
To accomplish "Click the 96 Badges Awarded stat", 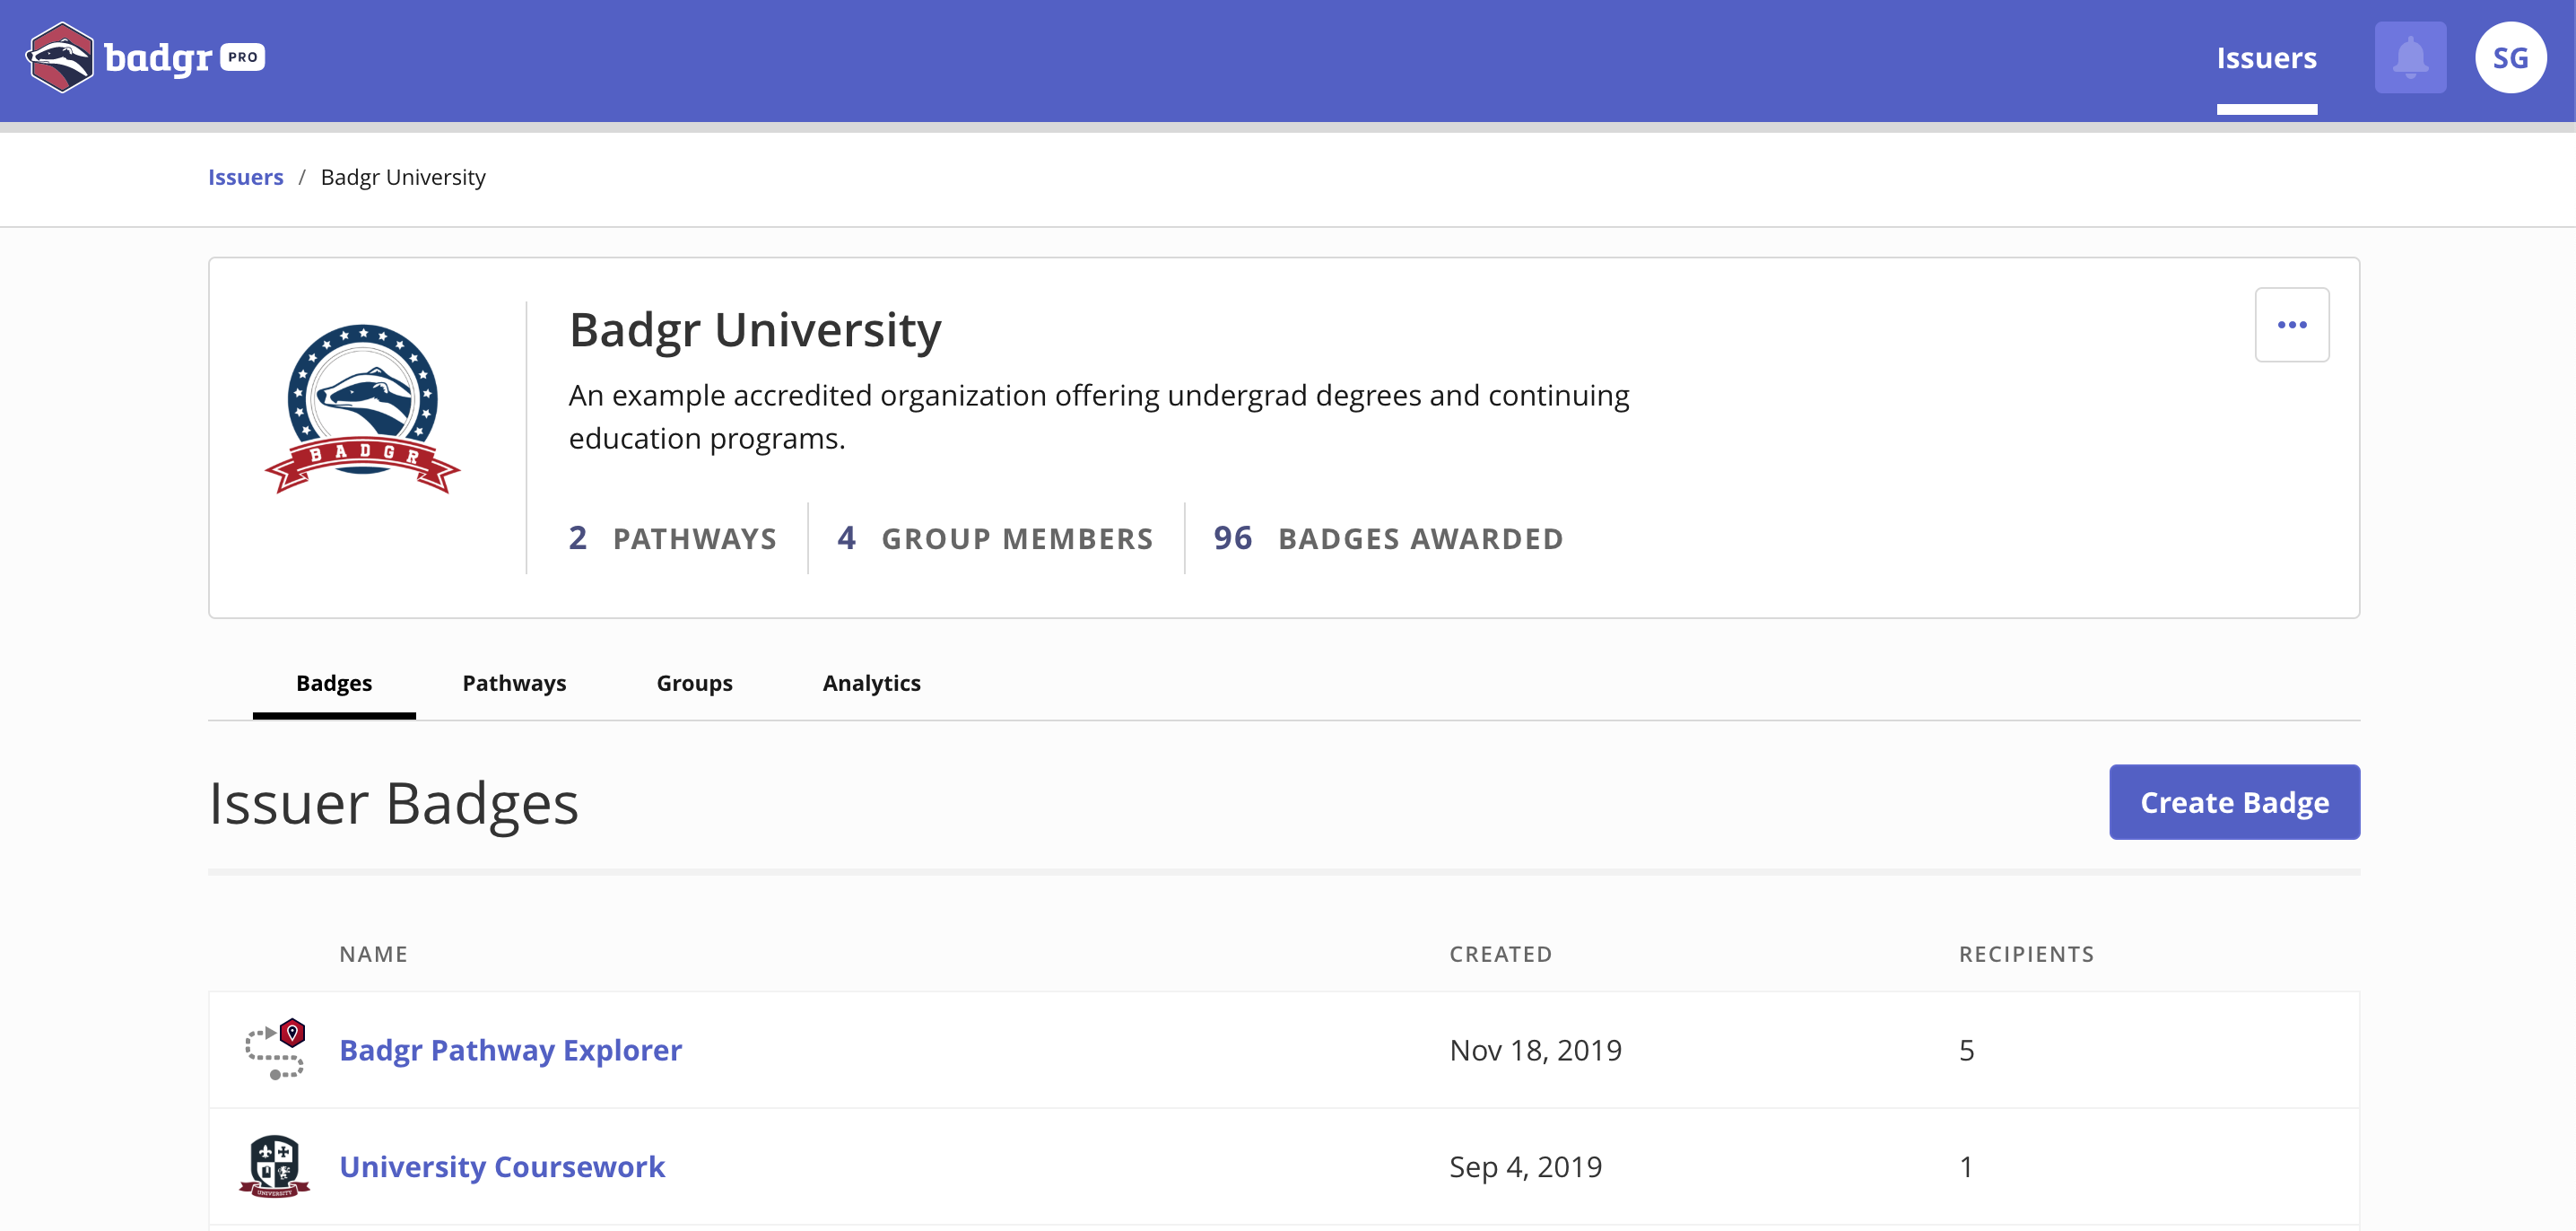I will (x=1387, y=538).
